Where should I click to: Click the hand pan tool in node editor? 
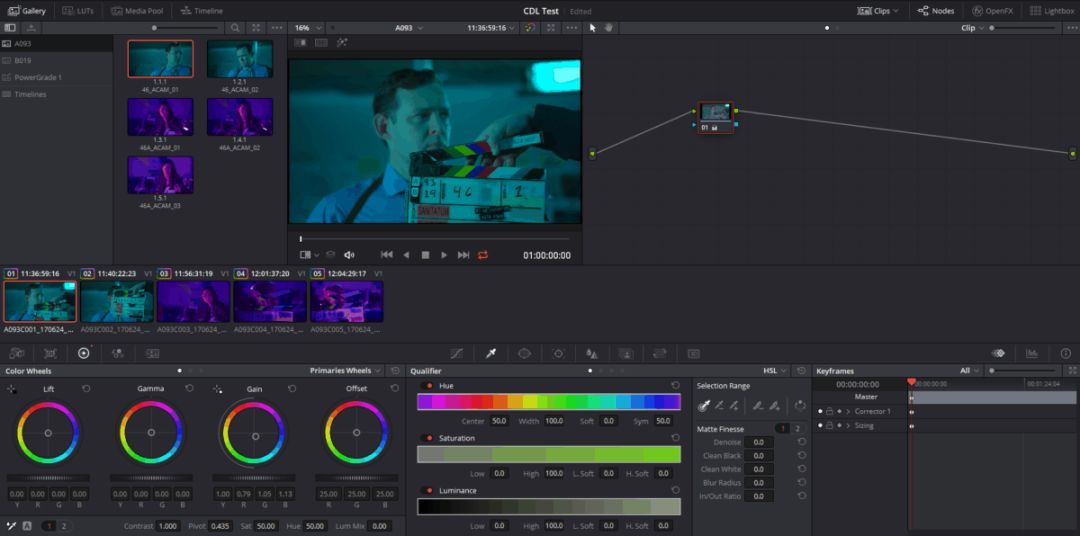coord(608,27)
